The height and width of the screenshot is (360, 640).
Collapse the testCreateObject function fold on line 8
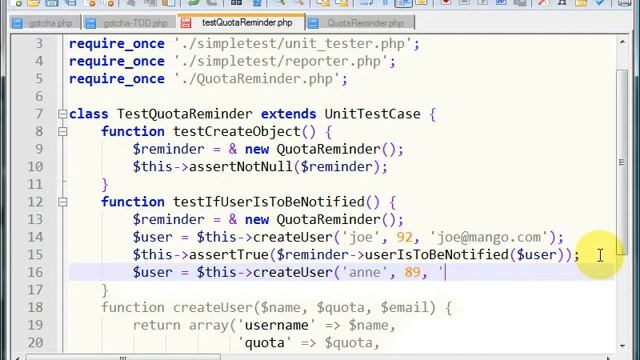[x=62, y=131]
